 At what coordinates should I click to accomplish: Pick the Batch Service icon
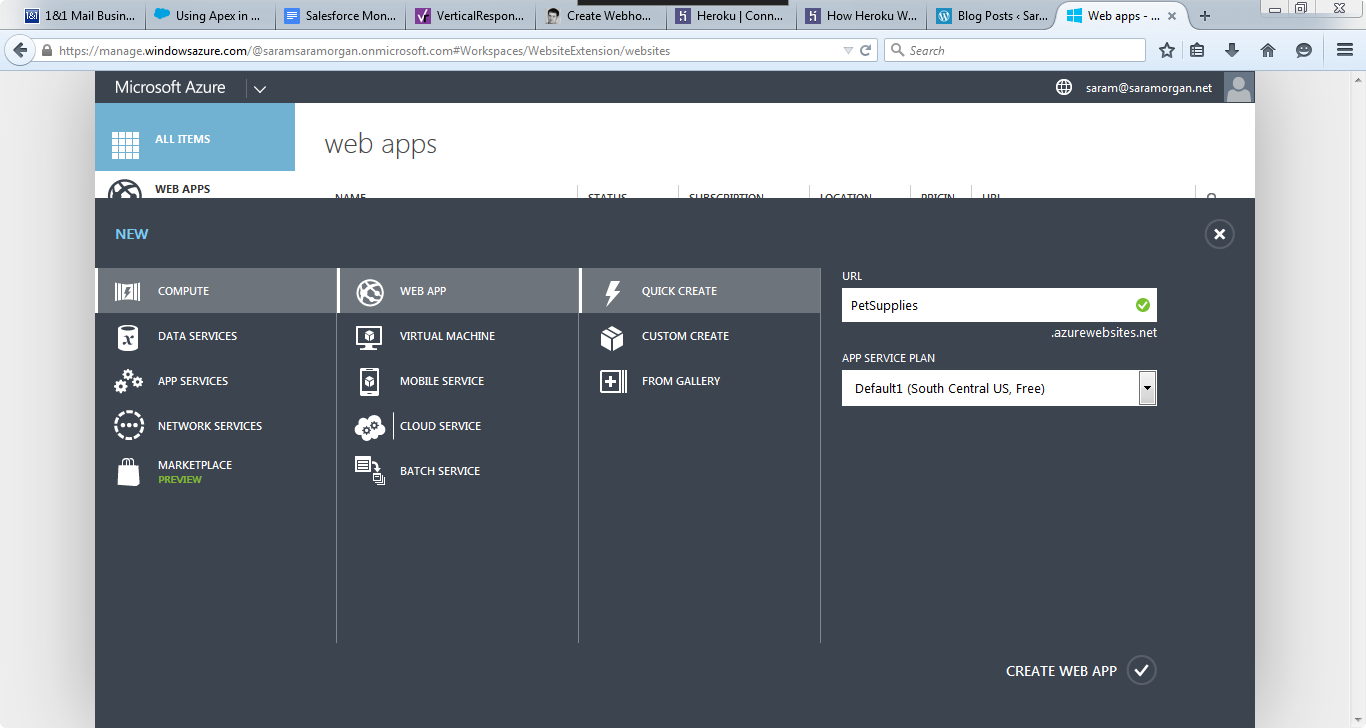369,471
